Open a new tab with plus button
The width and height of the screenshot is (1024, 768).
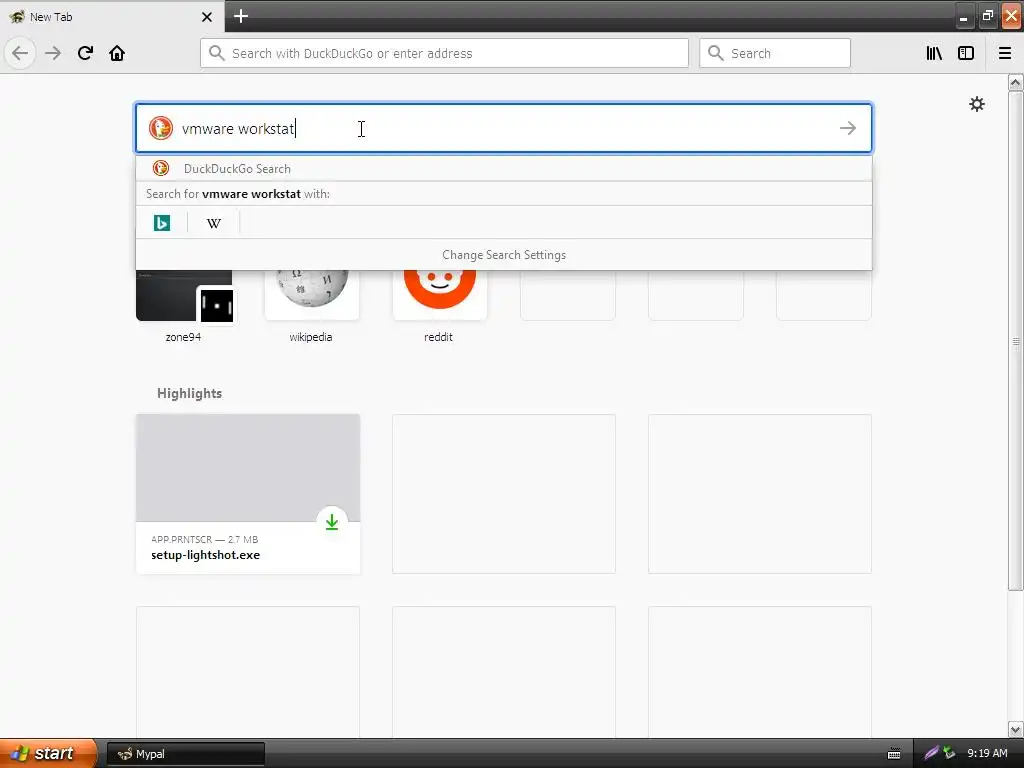[241, 16]
